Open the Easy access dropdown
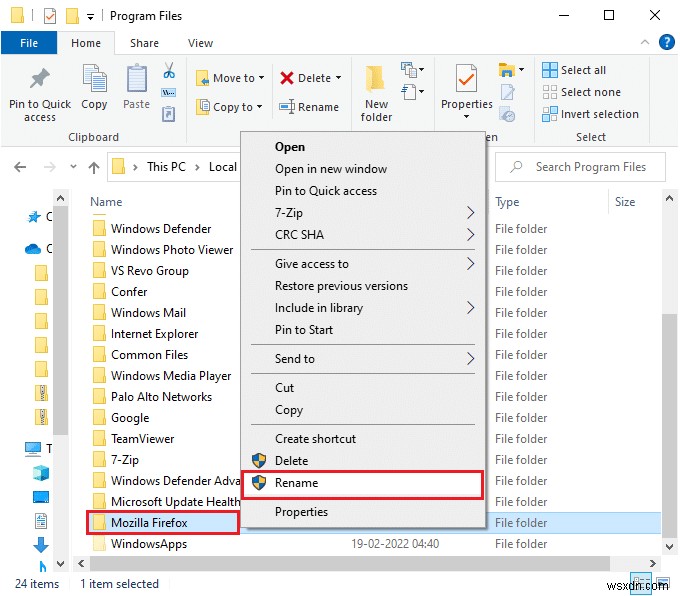680x596 pixels. tap(412, 92)
